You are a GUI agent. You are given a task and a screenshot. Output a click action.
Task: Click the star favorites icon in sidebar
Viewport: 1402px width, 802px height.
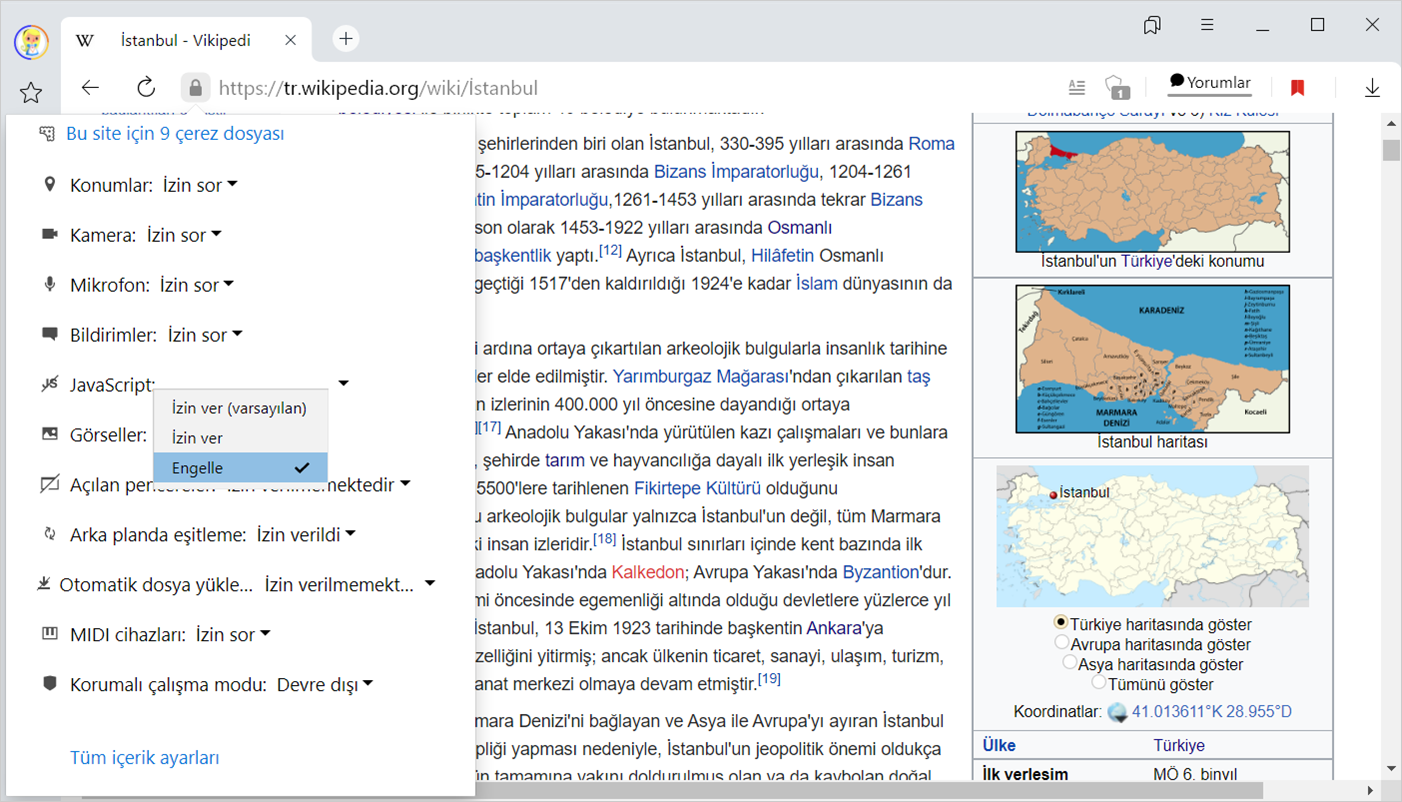(31, 93)
